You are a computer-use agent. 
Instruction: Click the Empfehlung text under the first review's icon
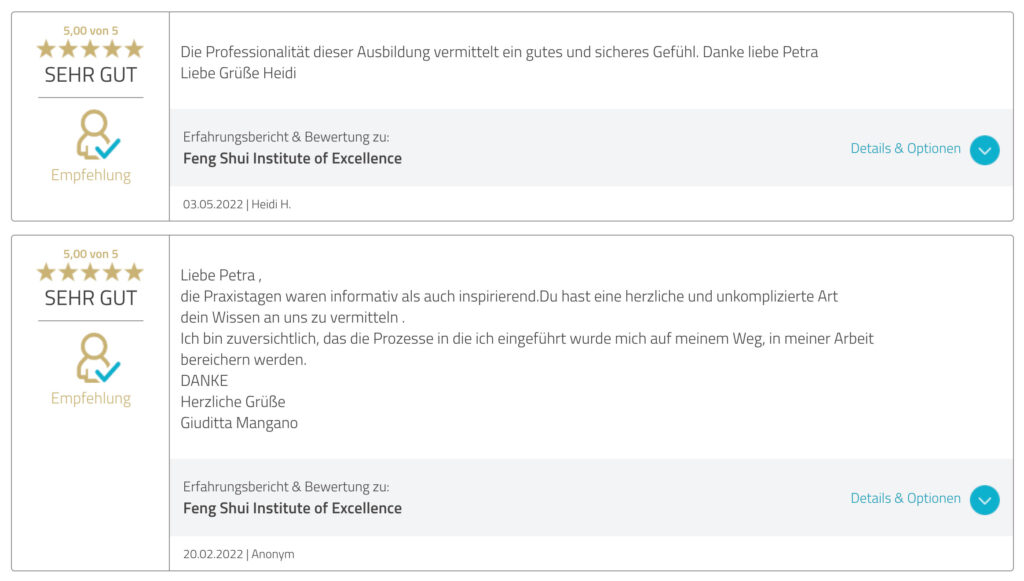coord(91,175)
